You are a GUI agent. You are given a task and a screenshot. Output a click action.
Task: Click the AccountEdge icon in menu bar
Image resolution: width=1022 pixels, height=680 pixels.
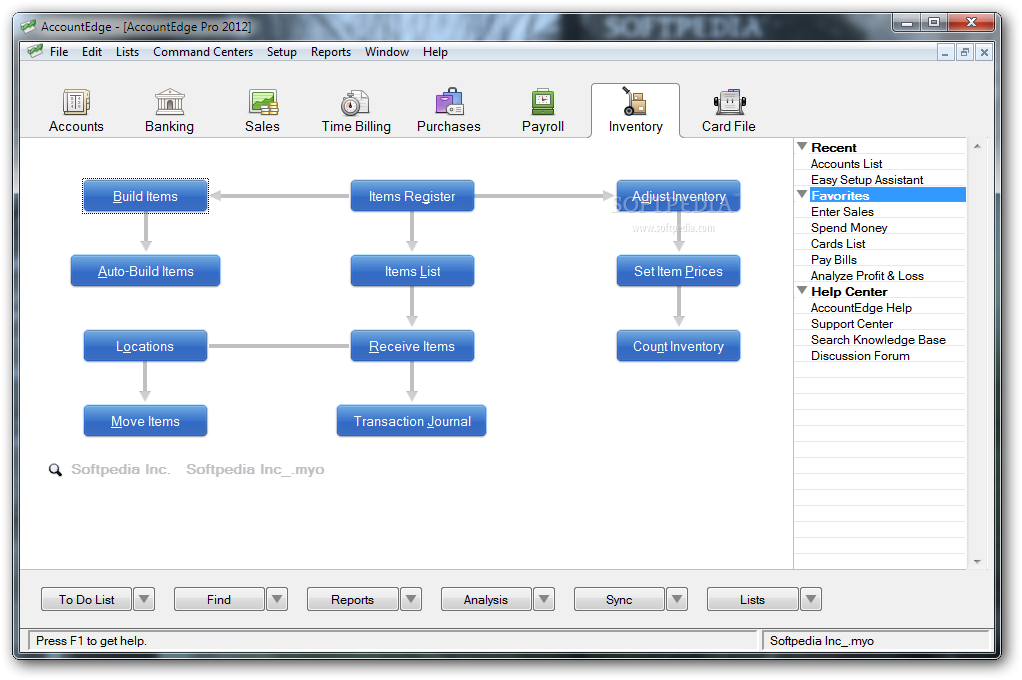(36, 52)
